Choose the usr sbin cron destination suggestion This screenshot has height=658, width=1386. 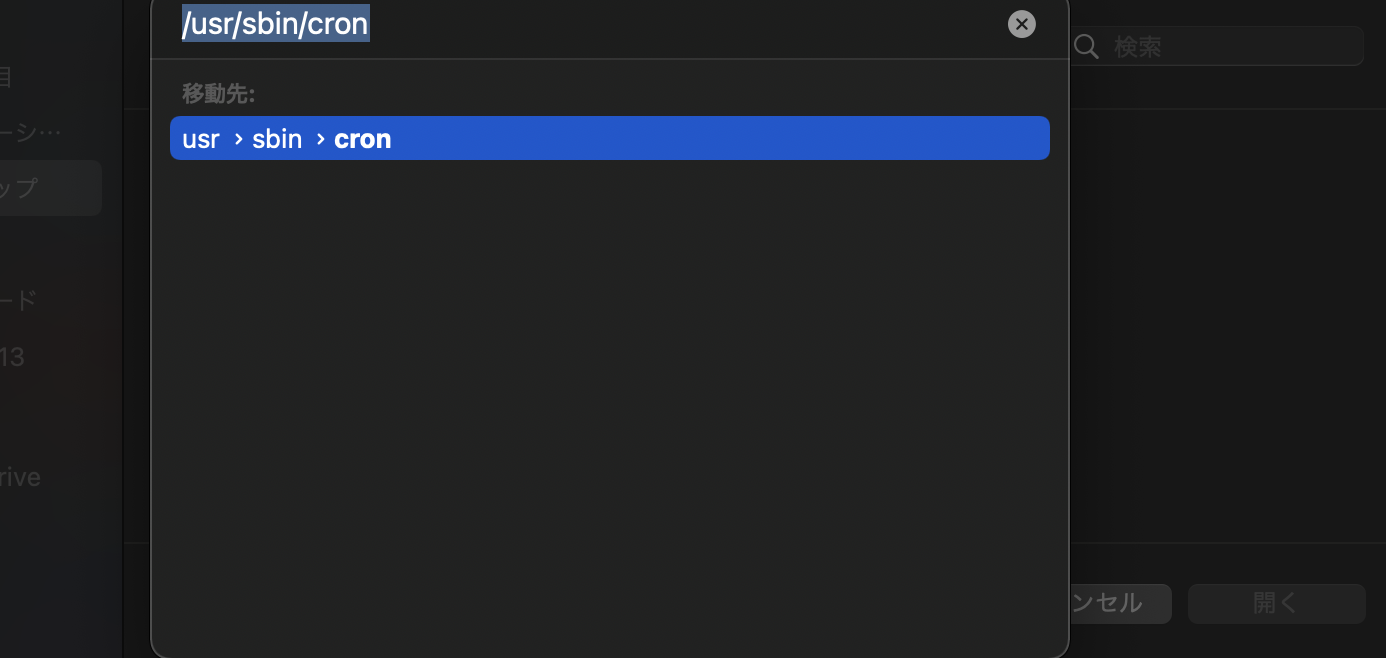tap(610, 138)
